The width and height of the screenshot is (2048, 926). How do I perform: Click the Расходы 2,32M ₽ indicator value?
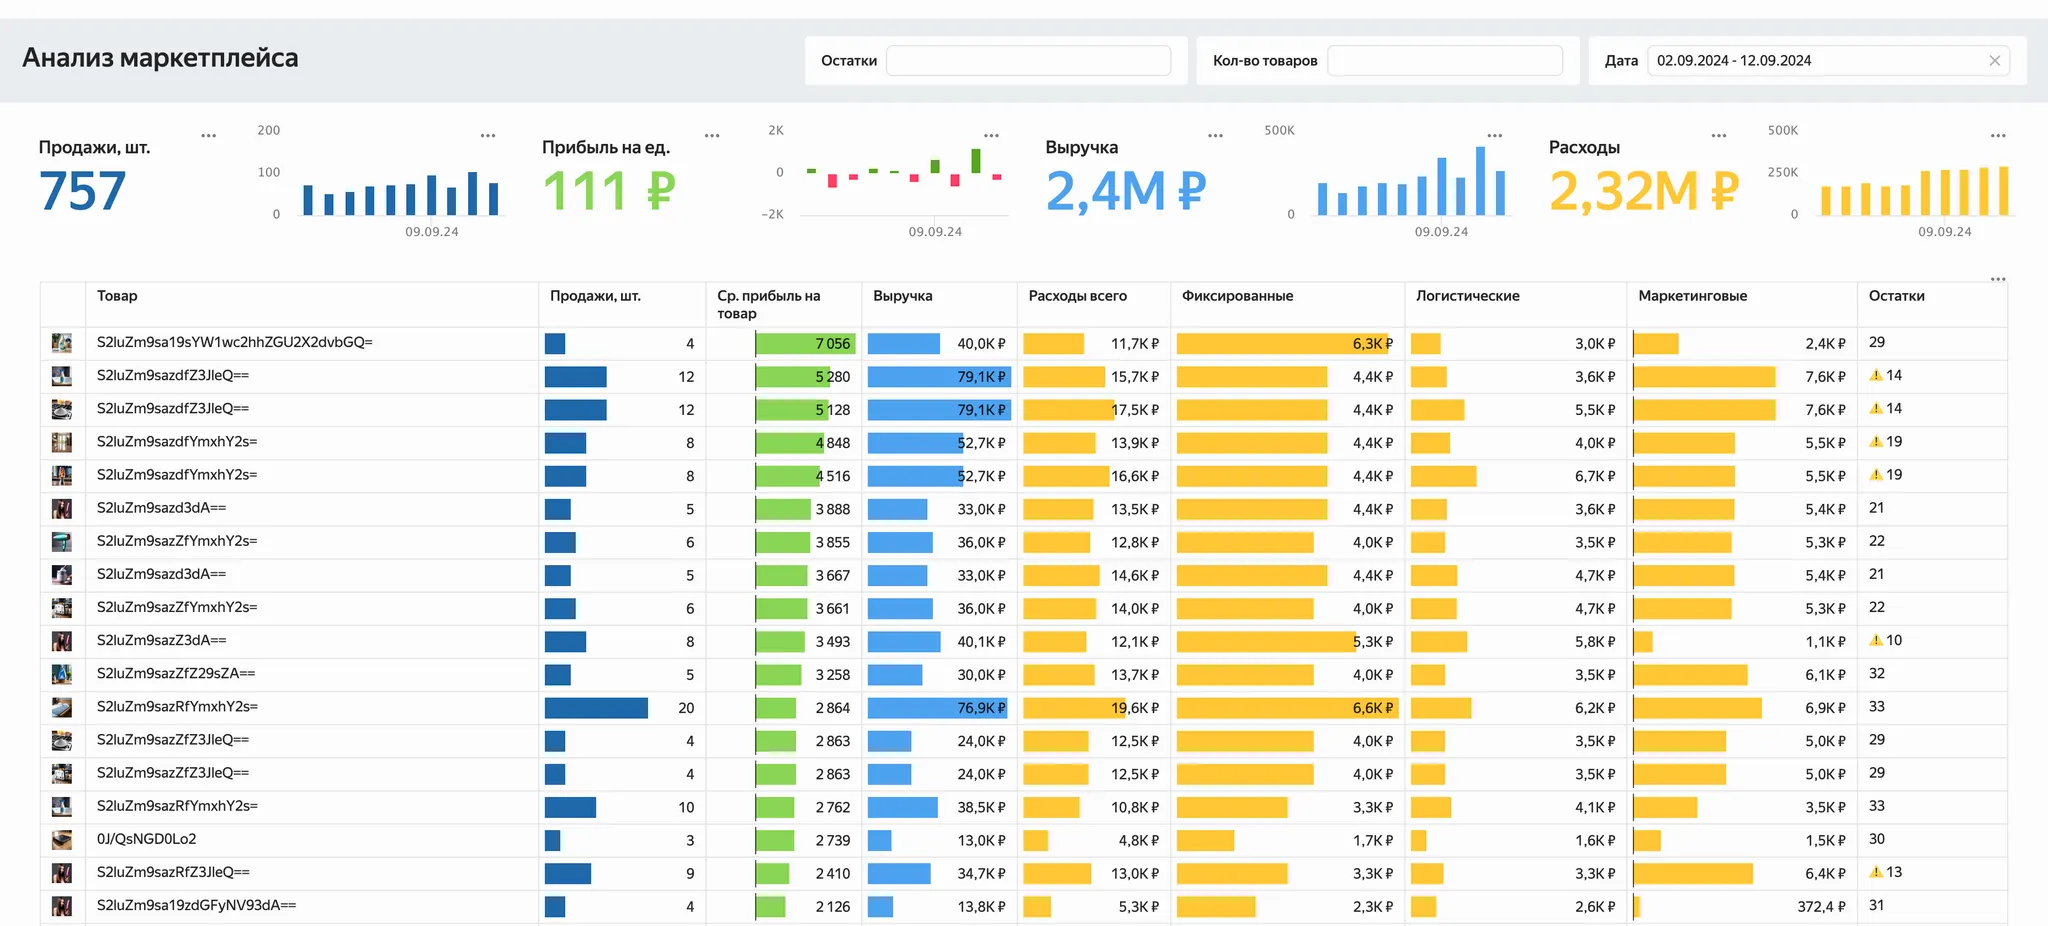pos(1643,191)
